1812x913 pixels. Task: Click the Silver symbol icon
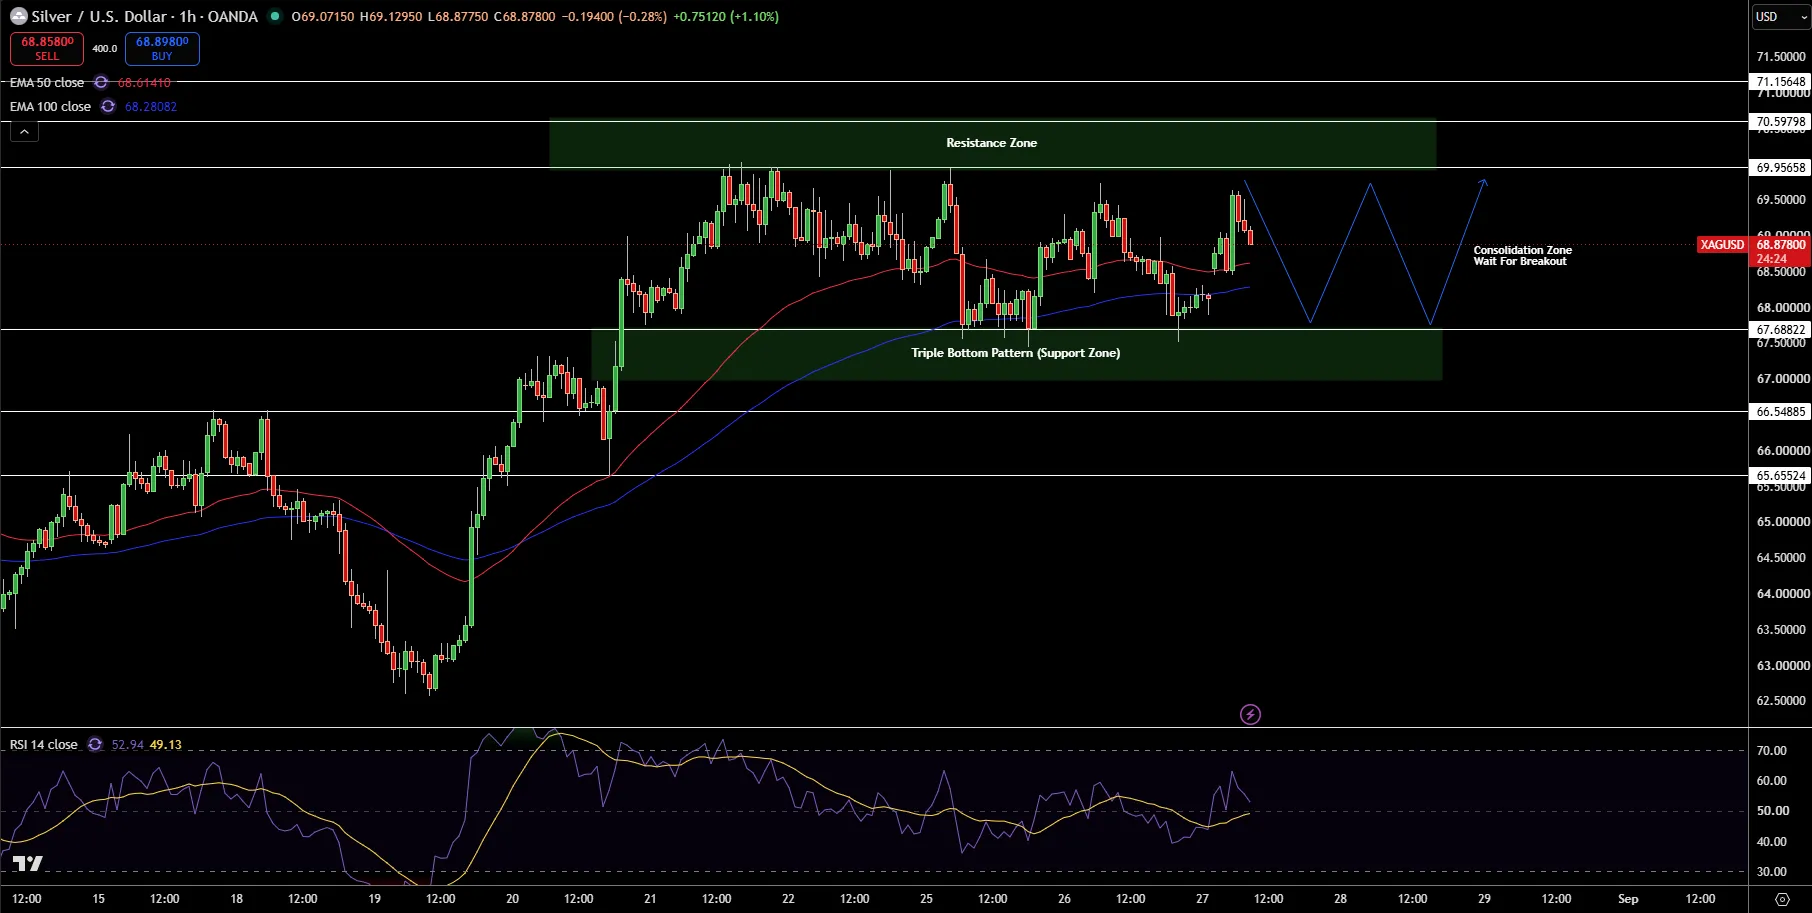(18, 16)
